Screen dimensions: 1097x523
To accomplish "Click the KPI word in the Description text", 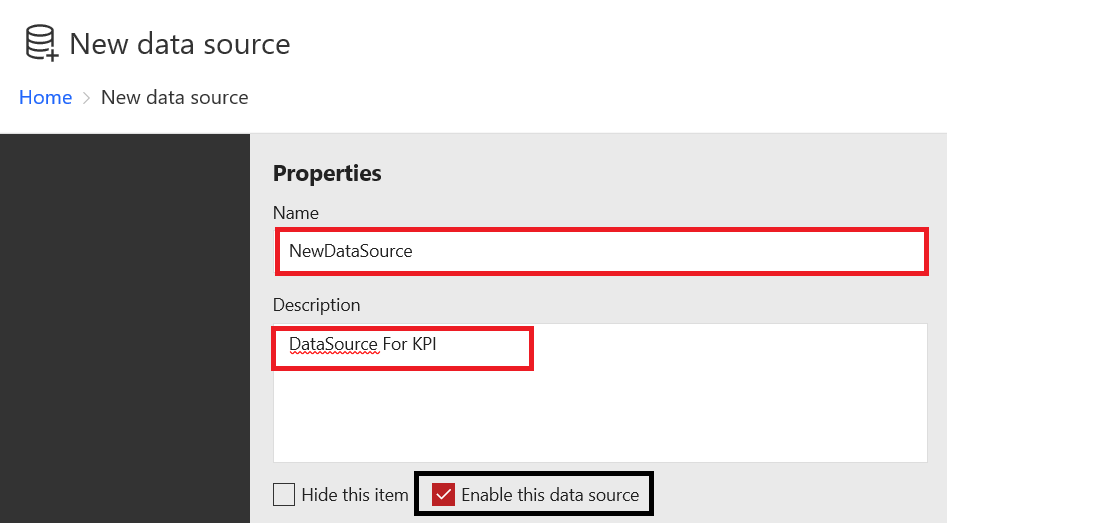I will point(424,345).
